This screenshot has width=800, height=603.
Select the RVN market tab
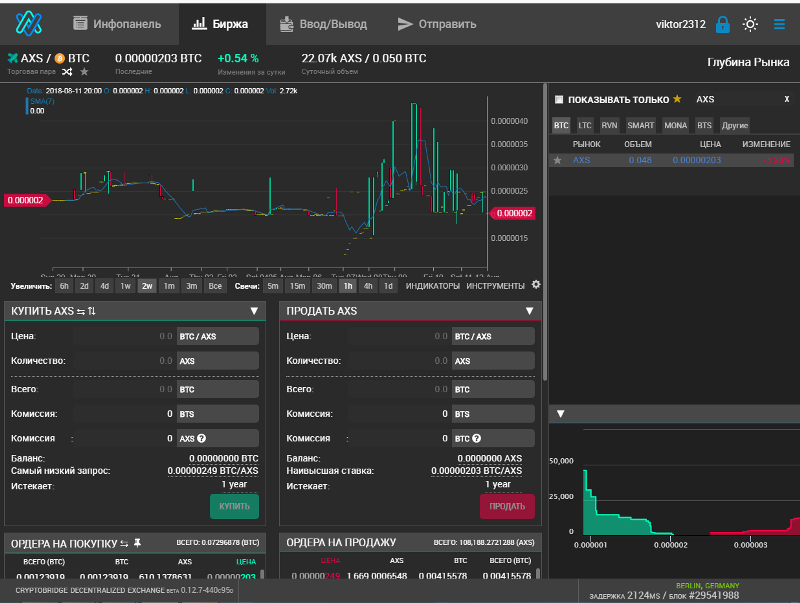point(609,125)
